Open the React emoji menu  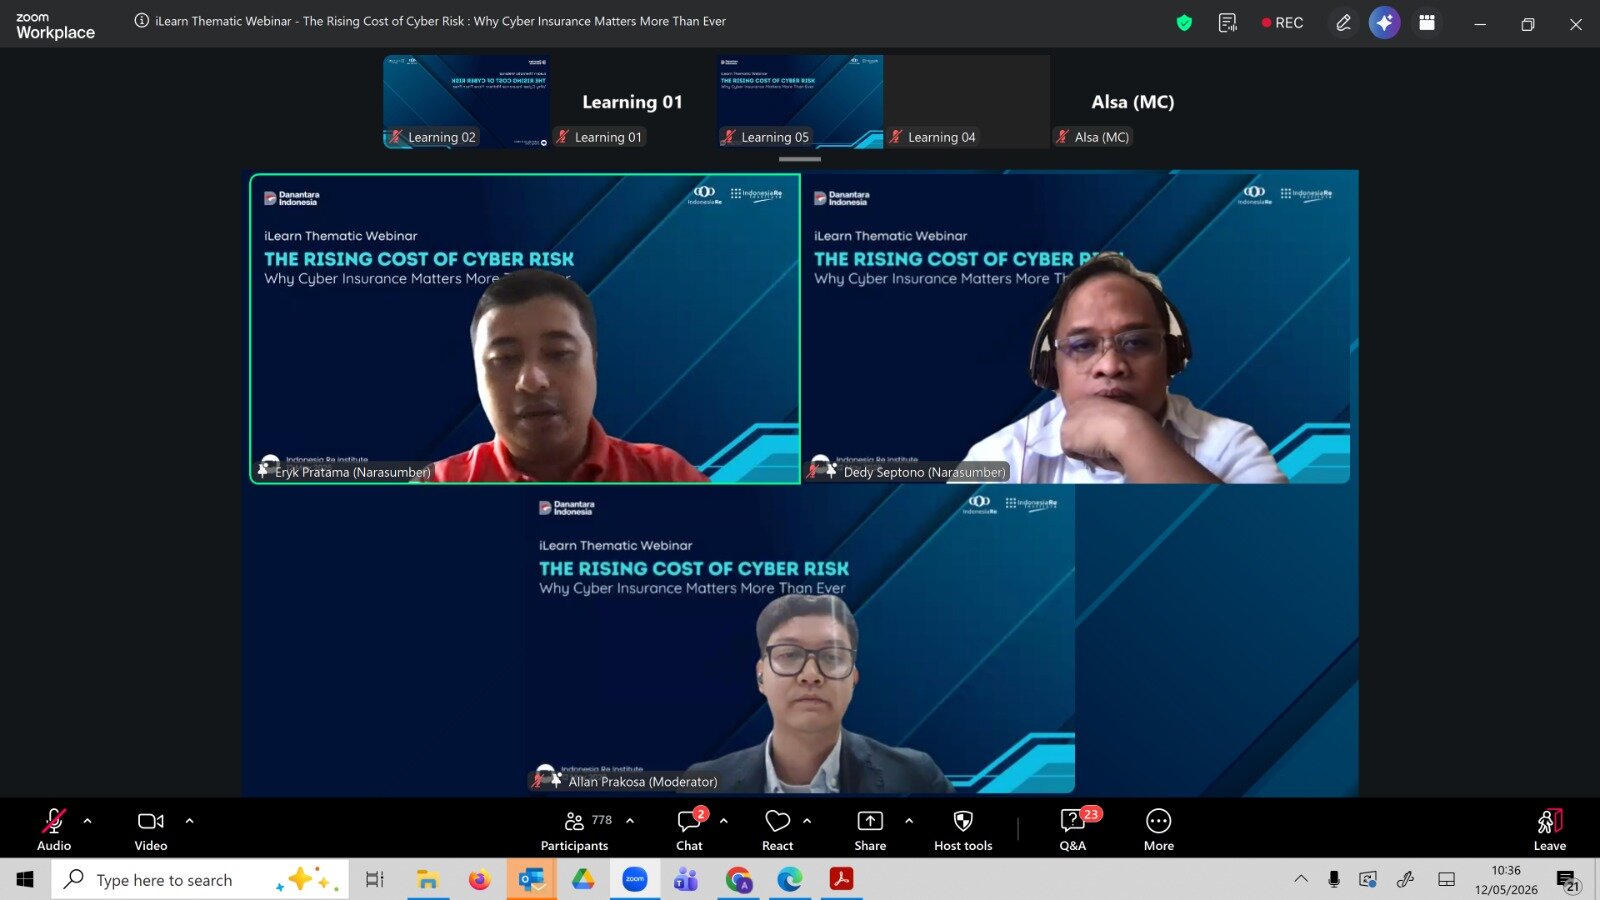click(778, 830)
